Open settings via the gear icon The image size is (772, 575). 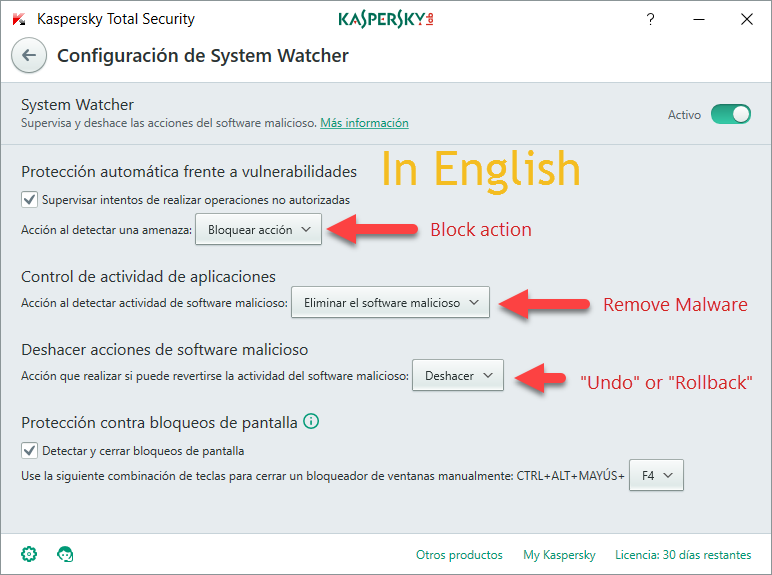point(29,554)
